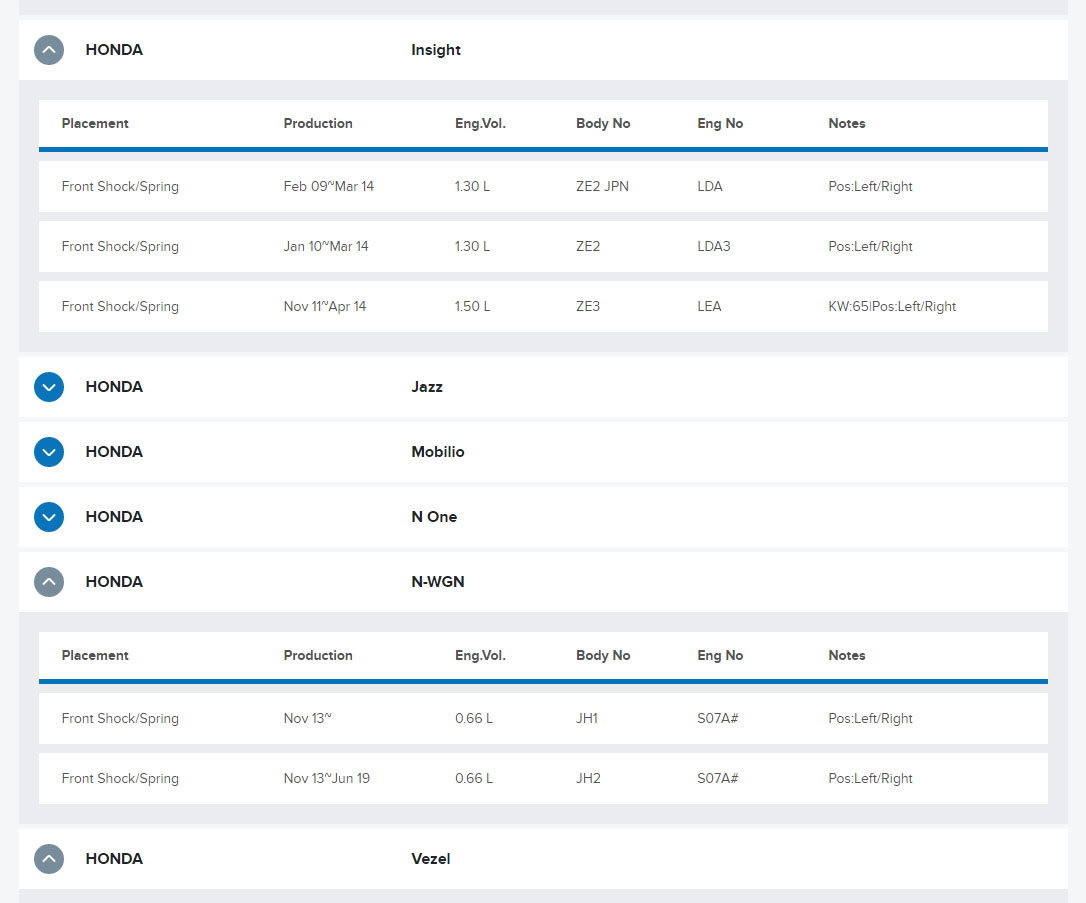Viewport: 1086px width, 903px height.
Task: Click engine number LDA cell
Action: pos(709,187)
